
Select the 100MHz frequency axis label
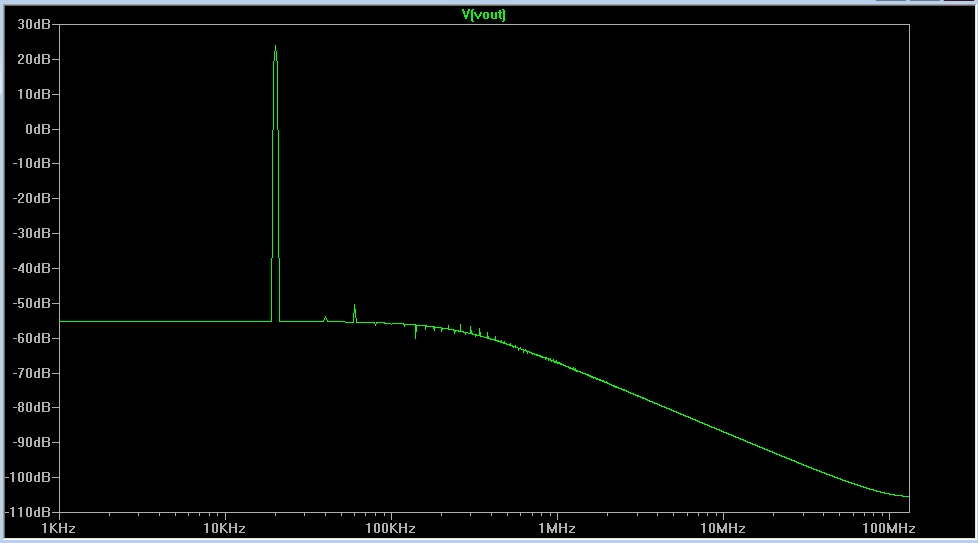coord(889,529)
